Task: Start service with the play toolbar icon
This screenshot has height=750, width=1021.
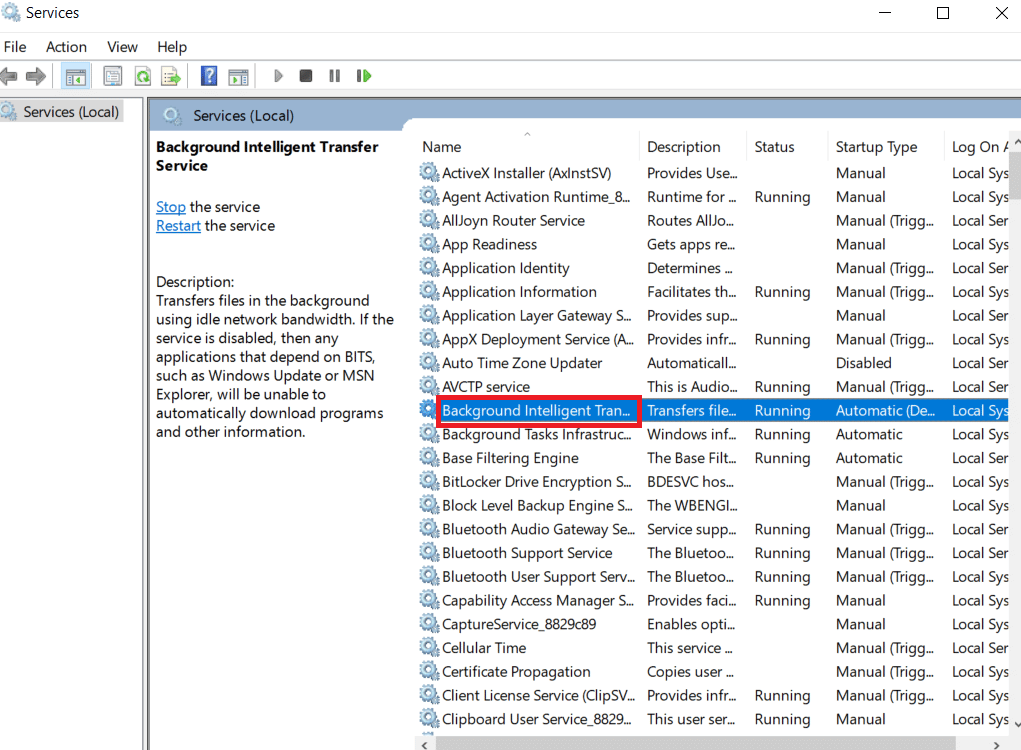Action: 278,76
